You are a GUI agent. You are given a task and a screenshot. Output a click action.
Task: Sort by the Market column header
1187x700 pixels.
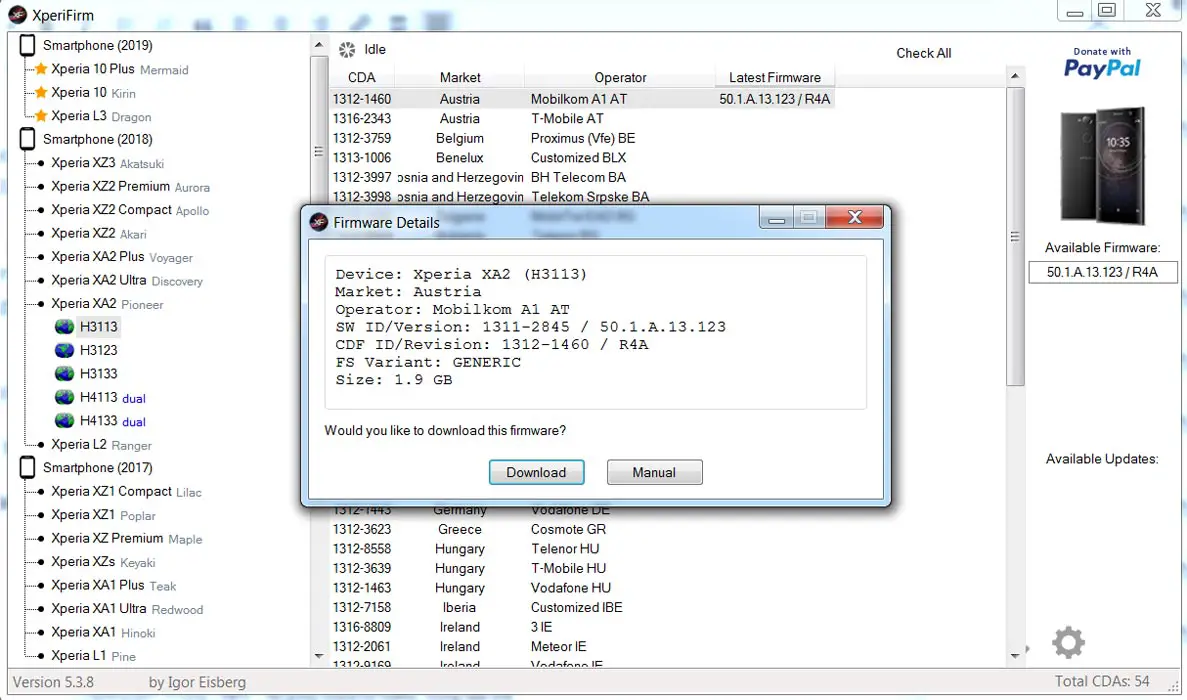(460, 77)
